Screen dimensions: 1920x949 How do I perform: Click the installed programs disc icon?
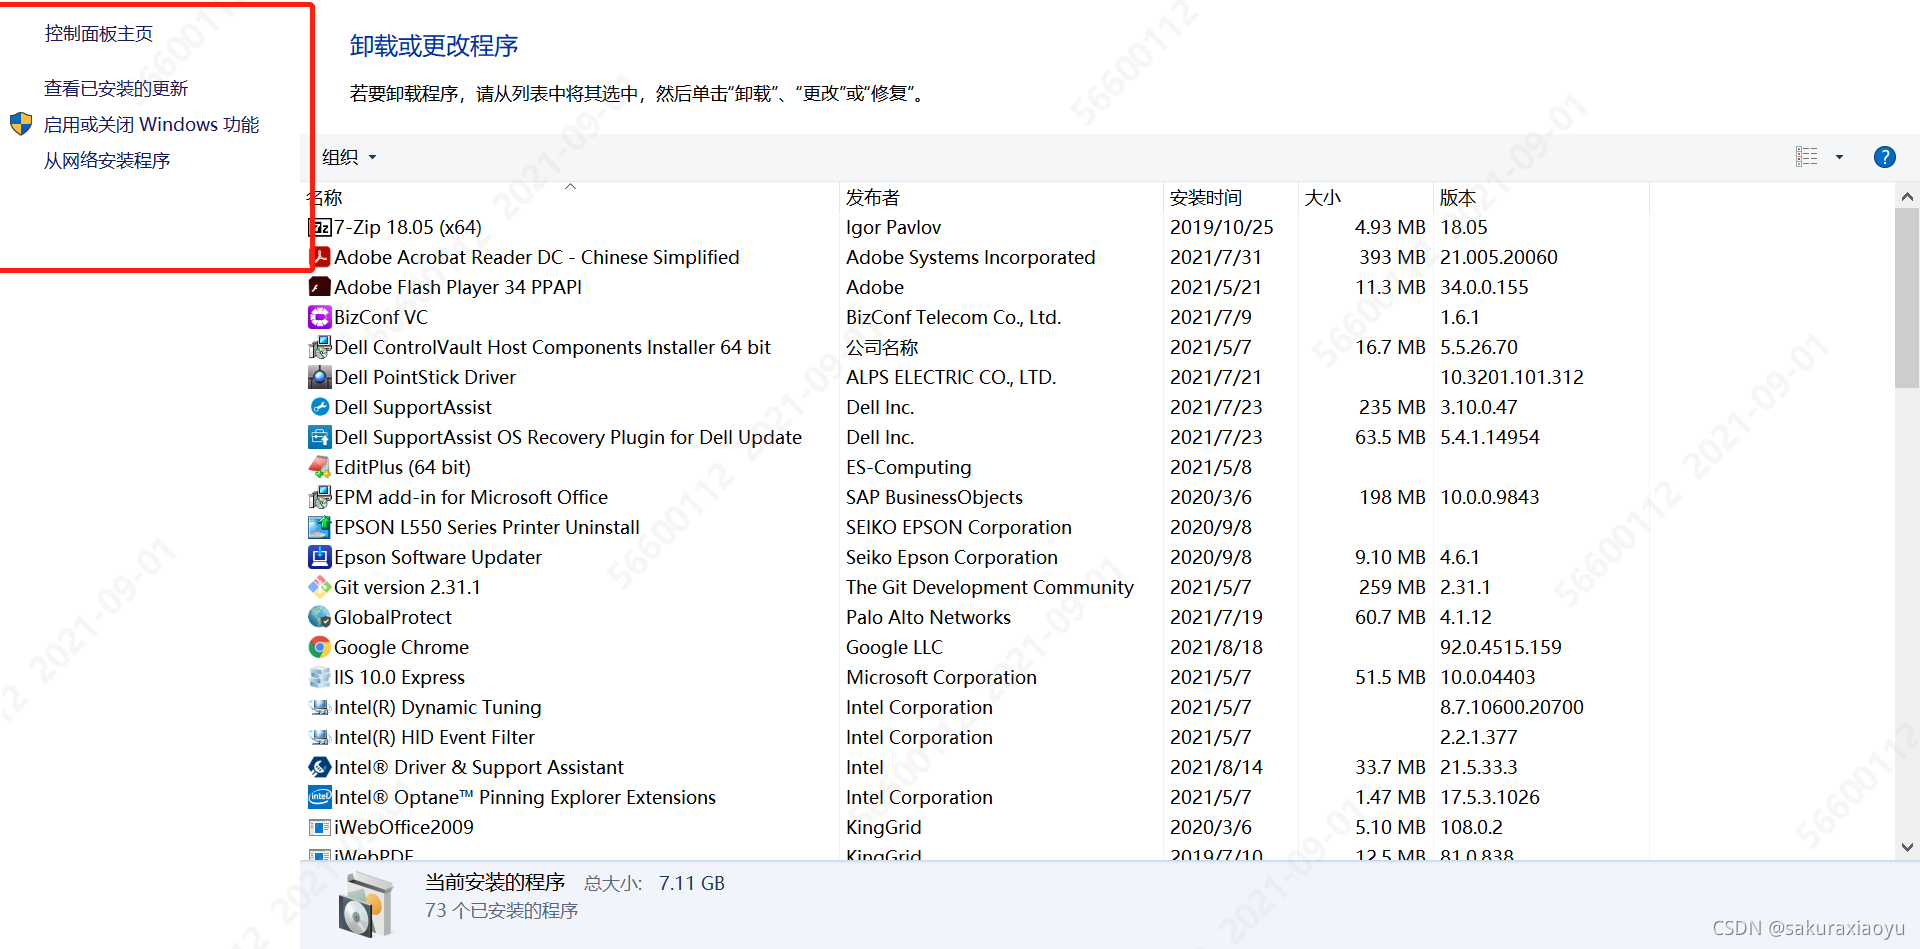366,904
